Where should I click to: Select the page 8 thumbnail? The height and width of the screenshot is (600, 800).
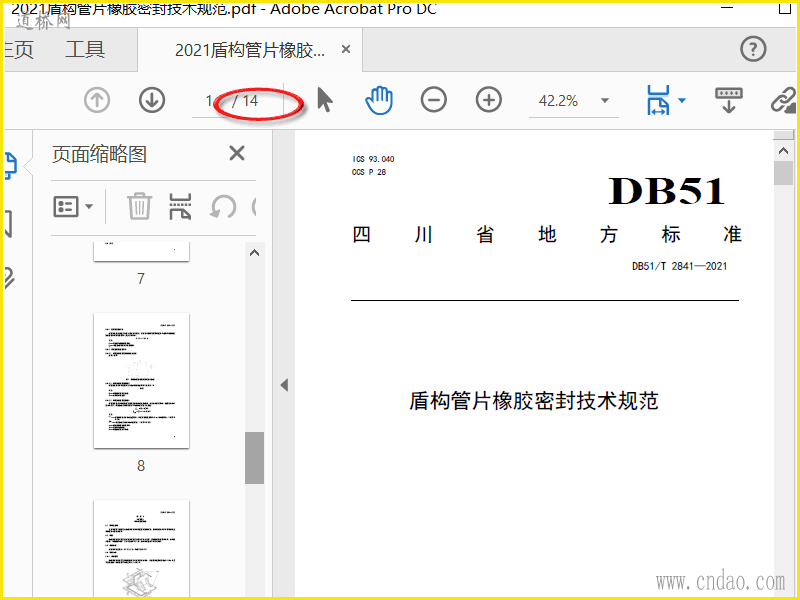tap(141, 381)
